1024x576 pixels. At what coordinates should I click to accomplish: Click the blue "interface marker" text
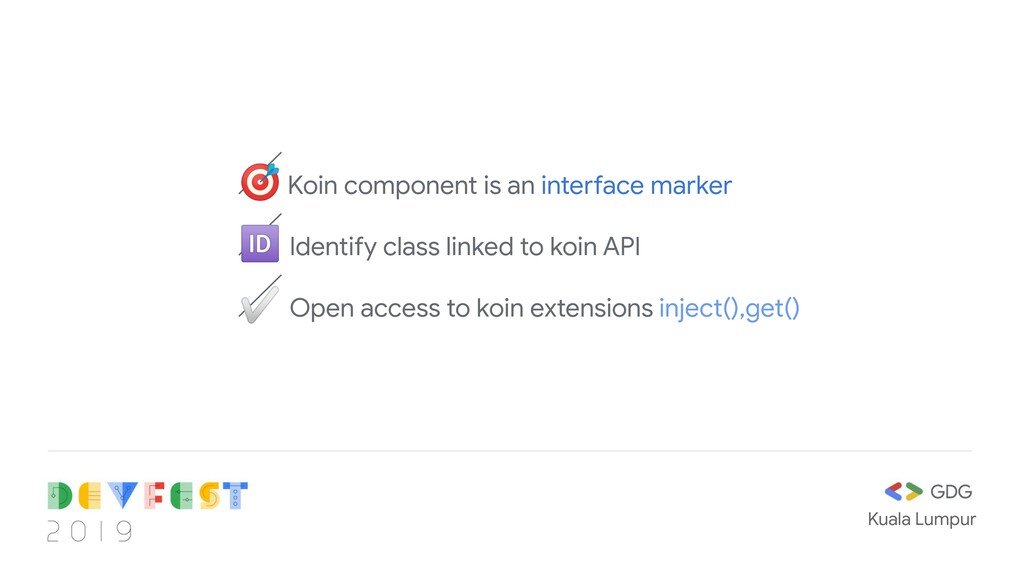point(636,185)
